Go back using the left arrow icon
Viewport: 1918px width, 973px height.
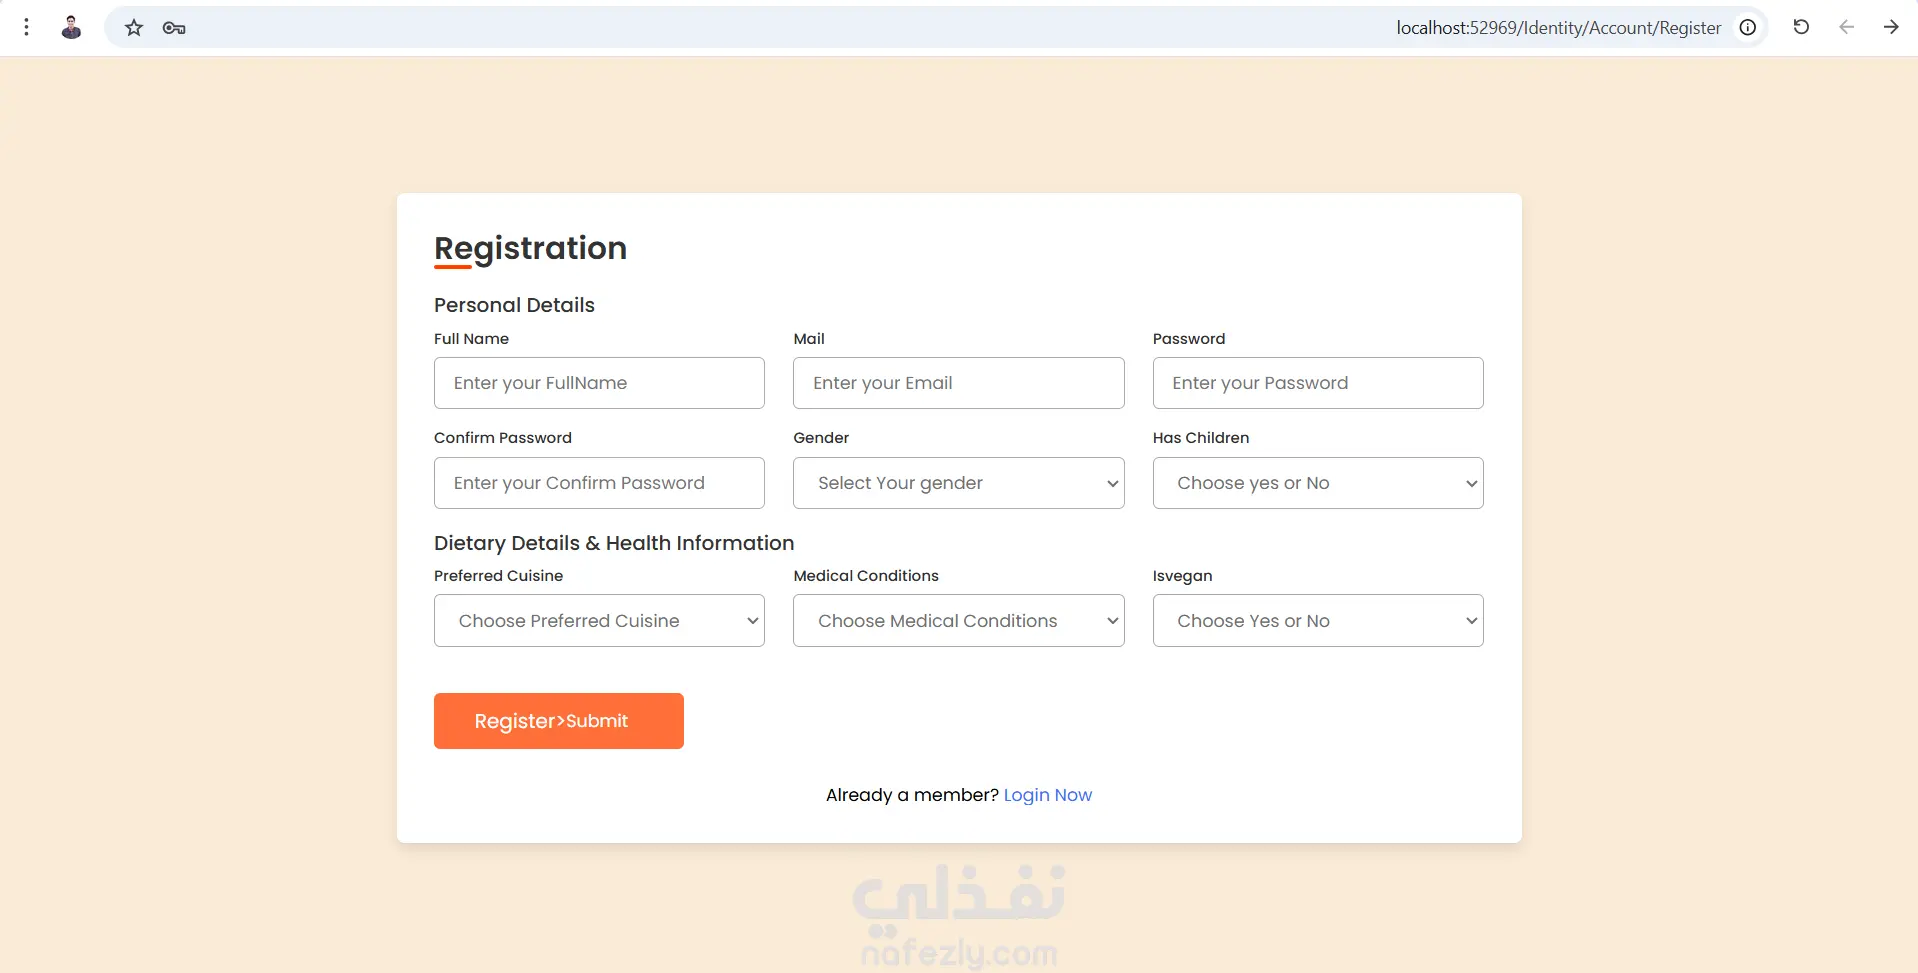click(x=1846, y=27)
